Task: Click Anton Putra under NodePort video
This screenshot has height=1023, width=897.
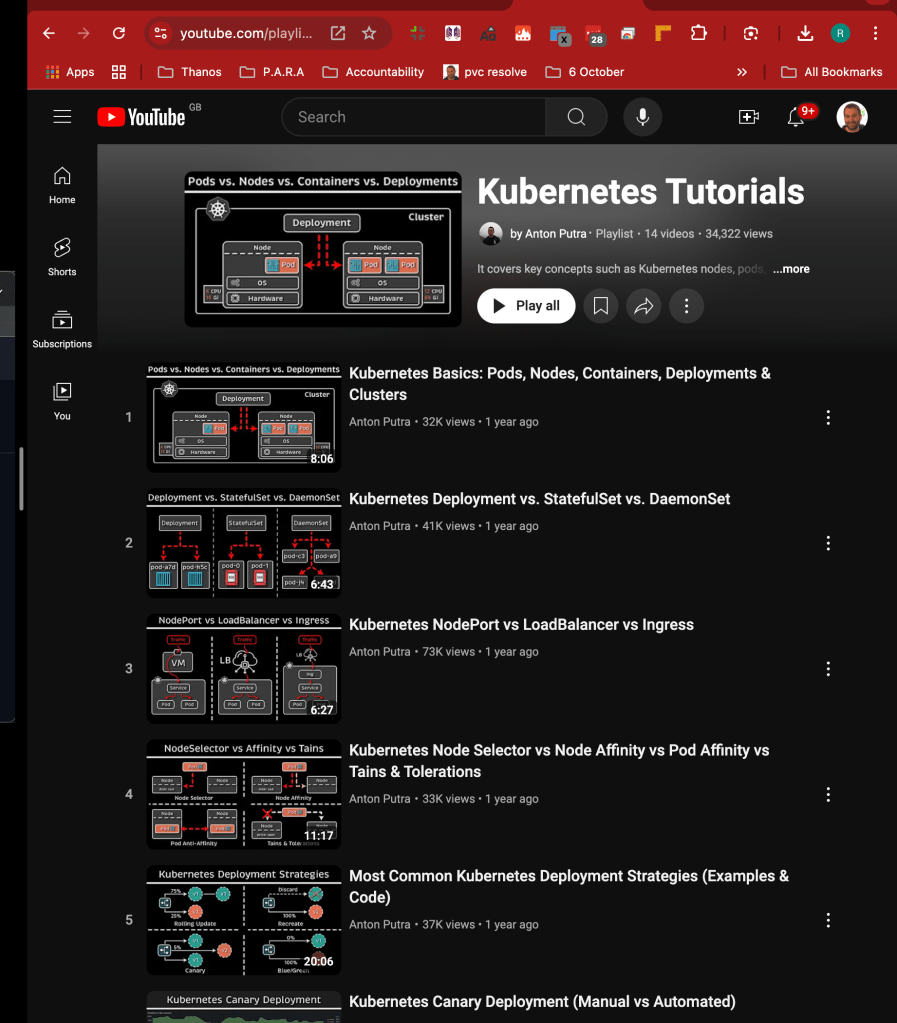Action: click(380, 651)
